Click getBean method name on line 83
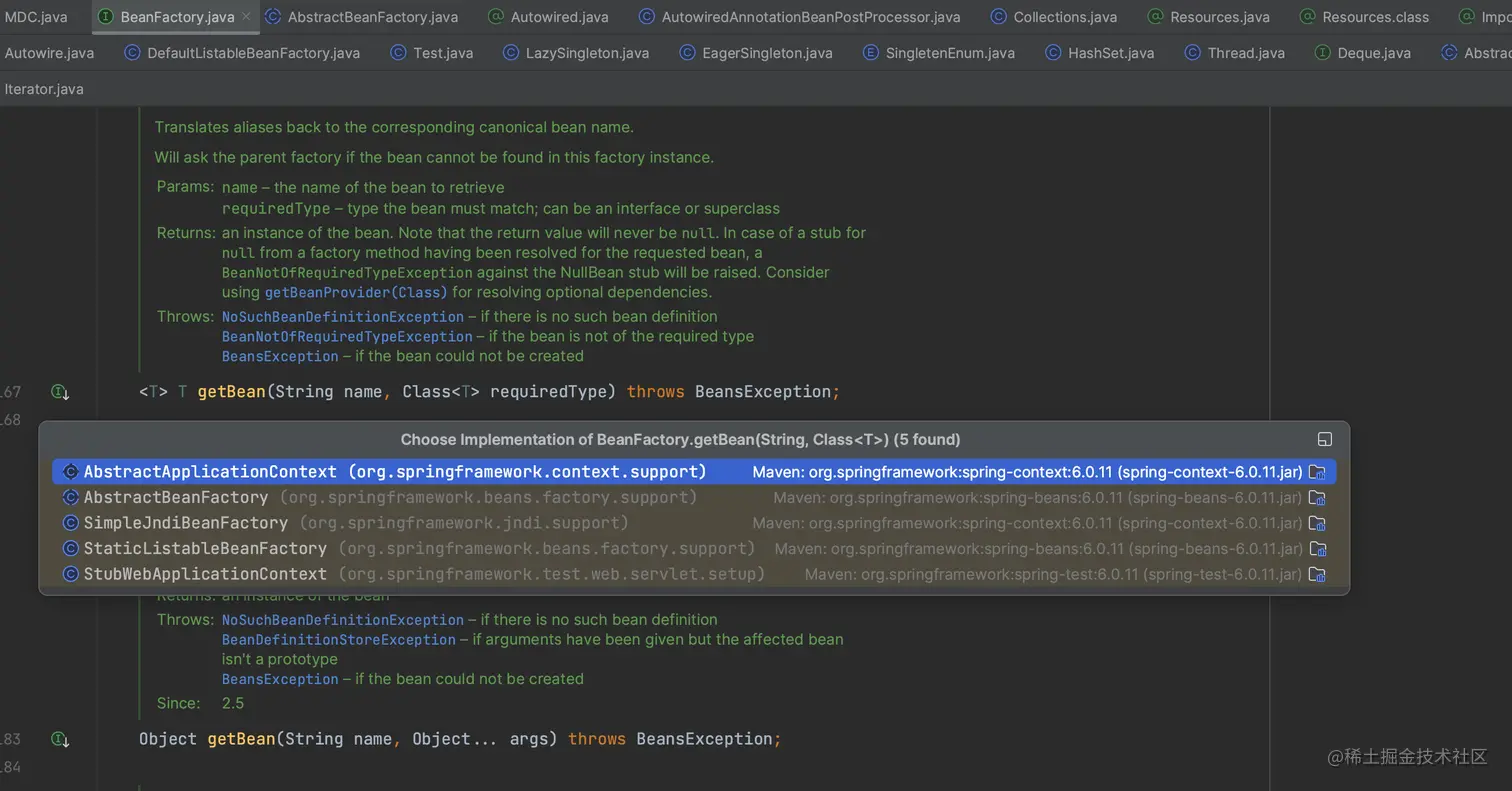The width and height of the screenshot is (1512, 791). pyautogui.click(x=241, y=739)
